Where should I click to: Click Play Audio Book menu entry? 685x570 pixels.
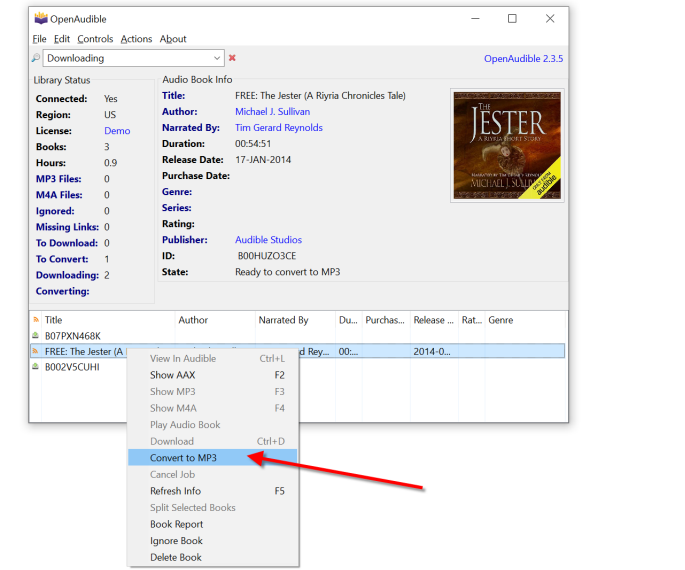pyautogui.click(x=213, y=425)
